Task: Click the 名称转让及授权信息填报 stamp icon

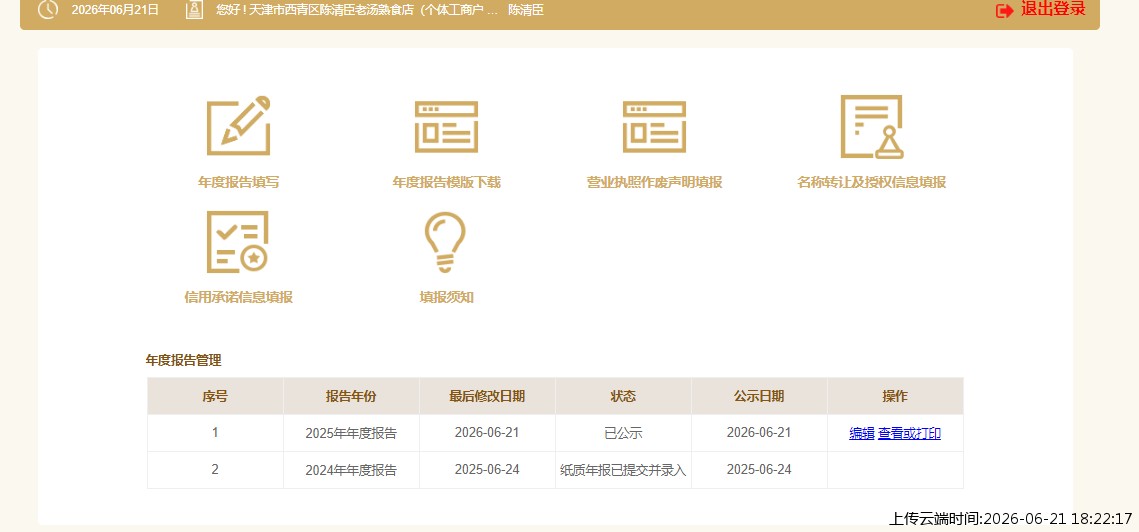Action: [872, 126]
